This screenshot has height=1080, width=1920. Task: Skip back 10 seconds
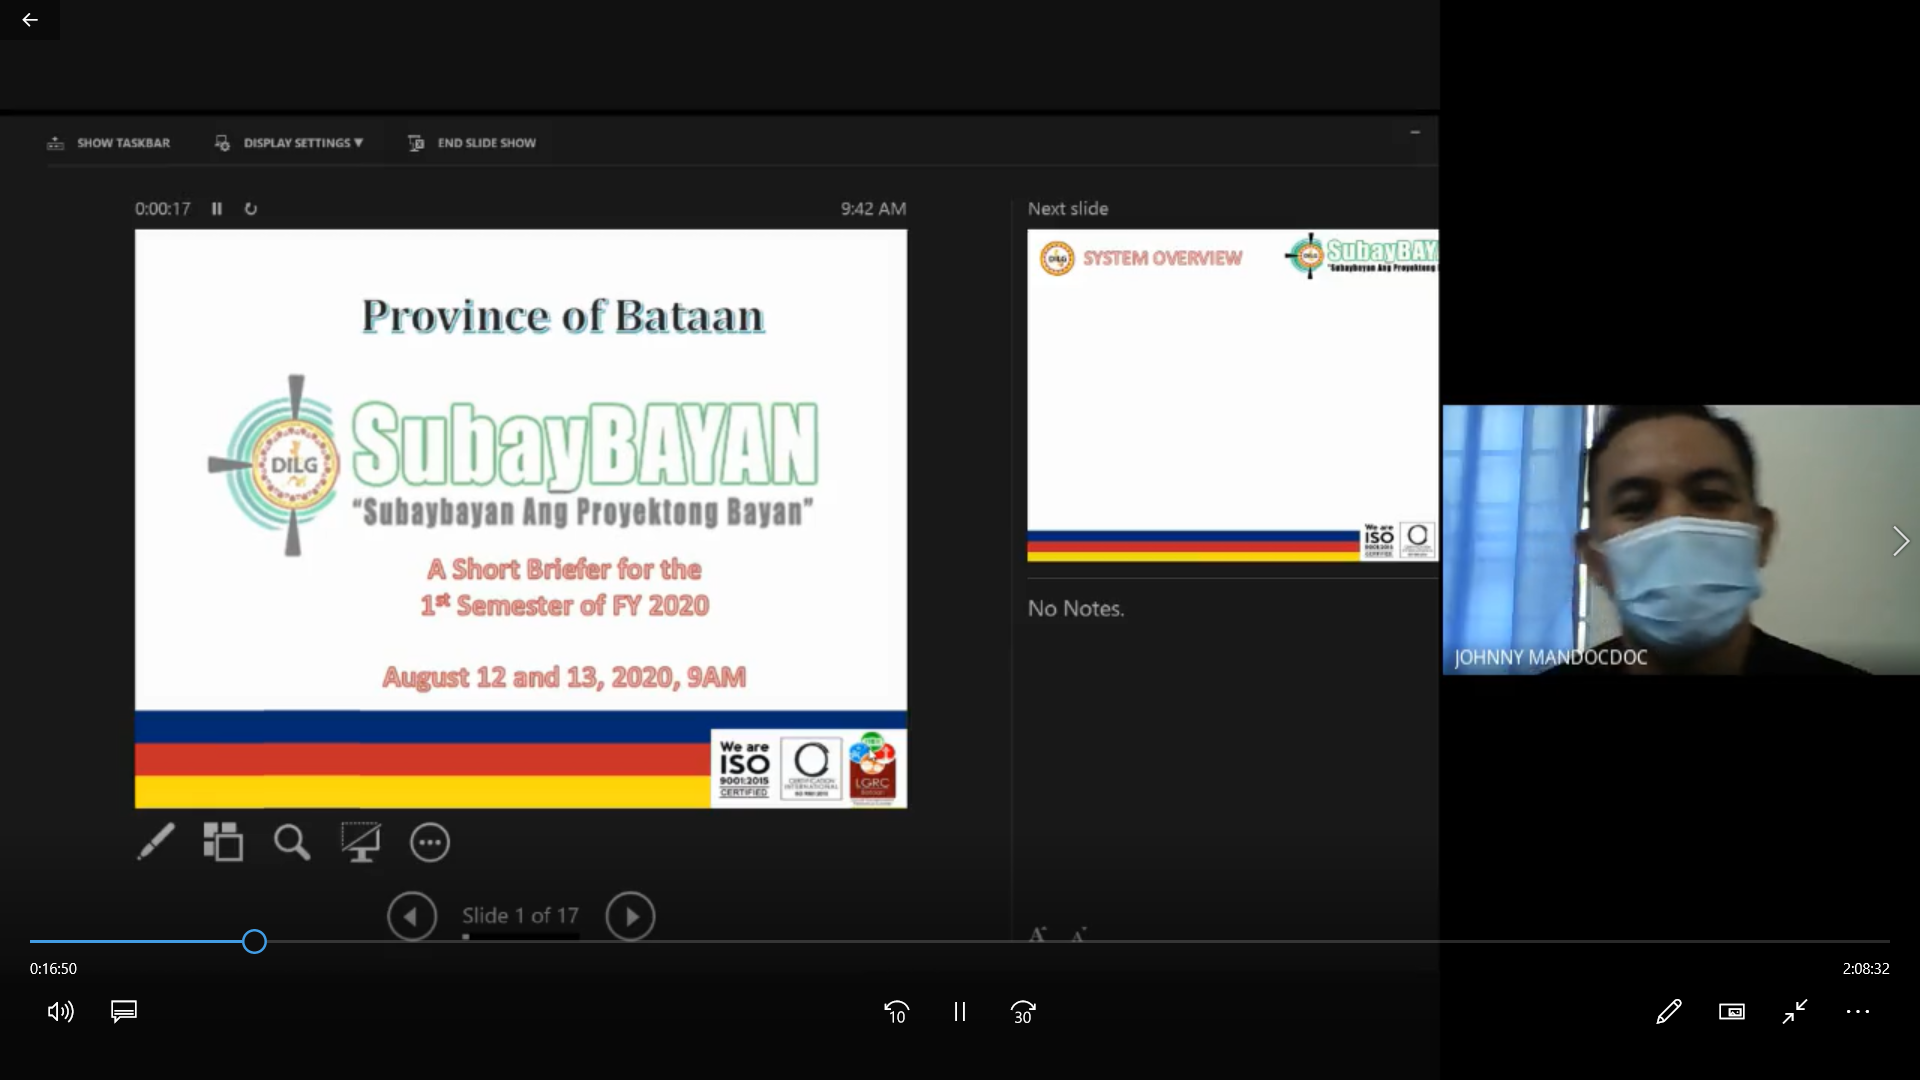(x=896, y=1012)
